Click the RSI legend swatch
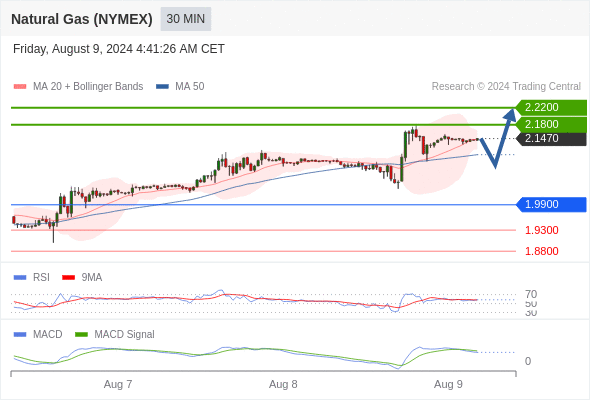Screen dimensions: 590x400 click(x=20, y=278)
